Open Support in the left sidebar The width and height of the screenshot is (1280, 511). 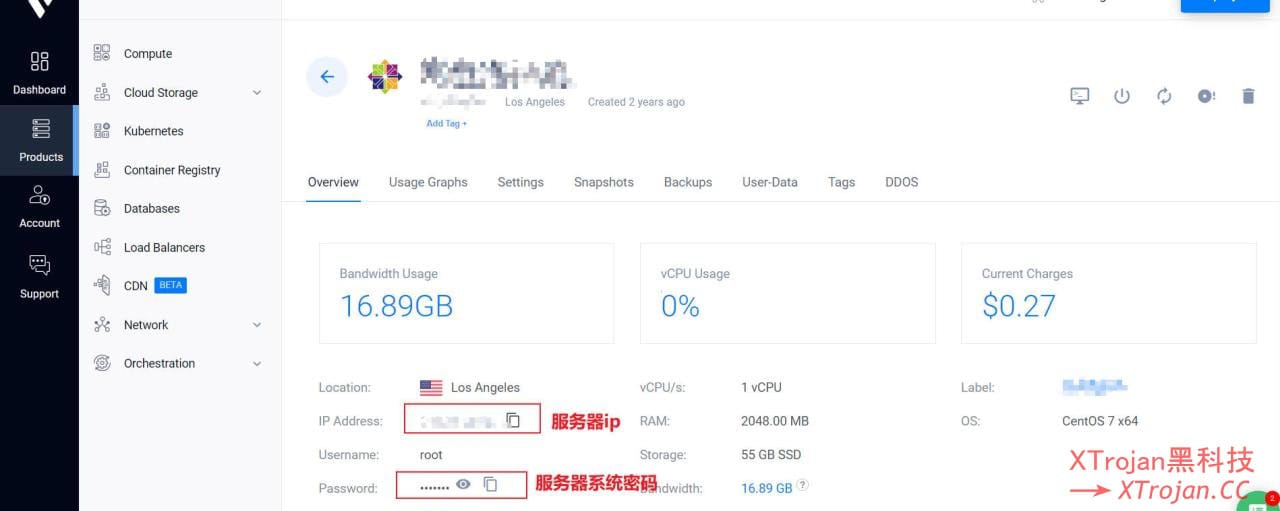[x=39, y=276]
